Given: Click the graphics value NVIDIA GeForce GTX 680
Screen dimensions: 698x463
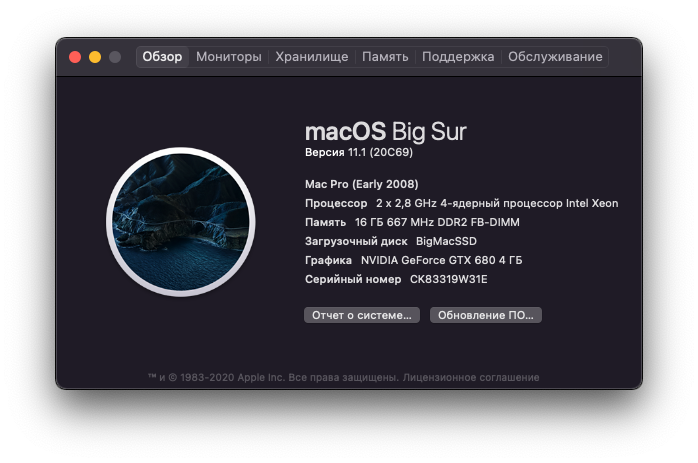Looking at the screenshot, I should (x=441, y=260).
